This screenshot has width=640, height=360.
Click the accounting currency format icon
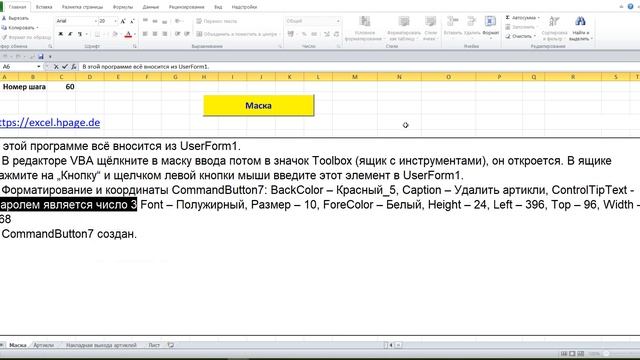click(x=291, y=34)
